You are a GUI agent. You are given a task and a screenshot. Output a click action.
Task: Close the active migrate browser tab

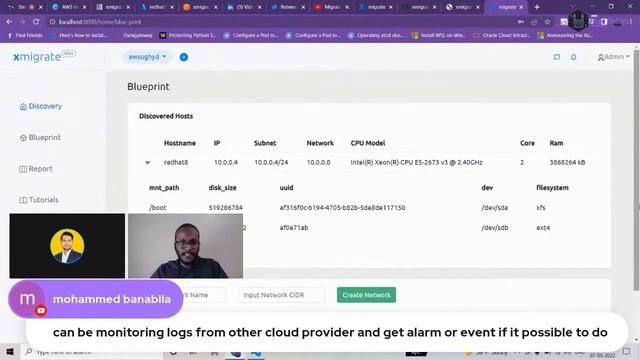pos(521,7)
